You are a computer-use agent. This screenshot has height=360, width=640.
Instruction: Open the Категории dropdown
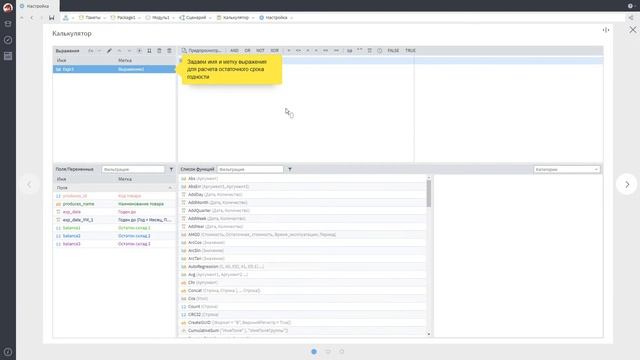[x=567, y=169]
